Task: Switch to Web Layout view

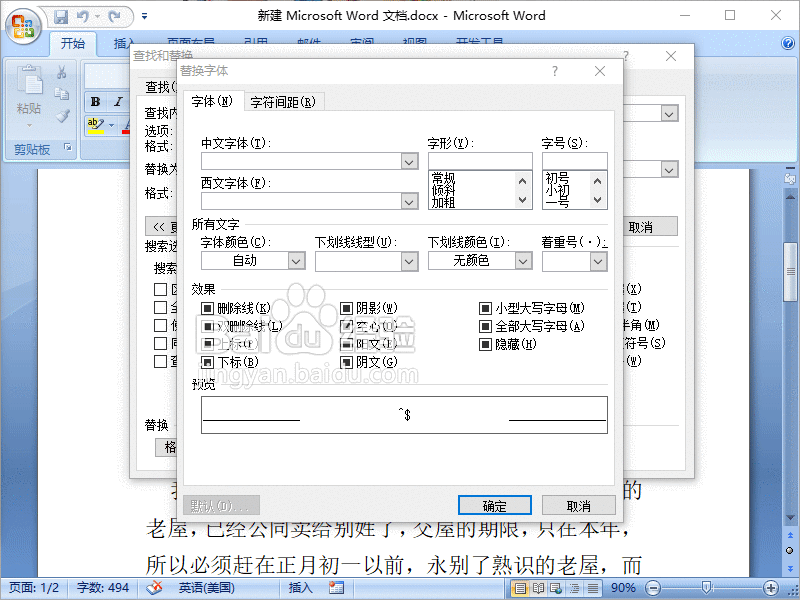Action: pos(556,588)
